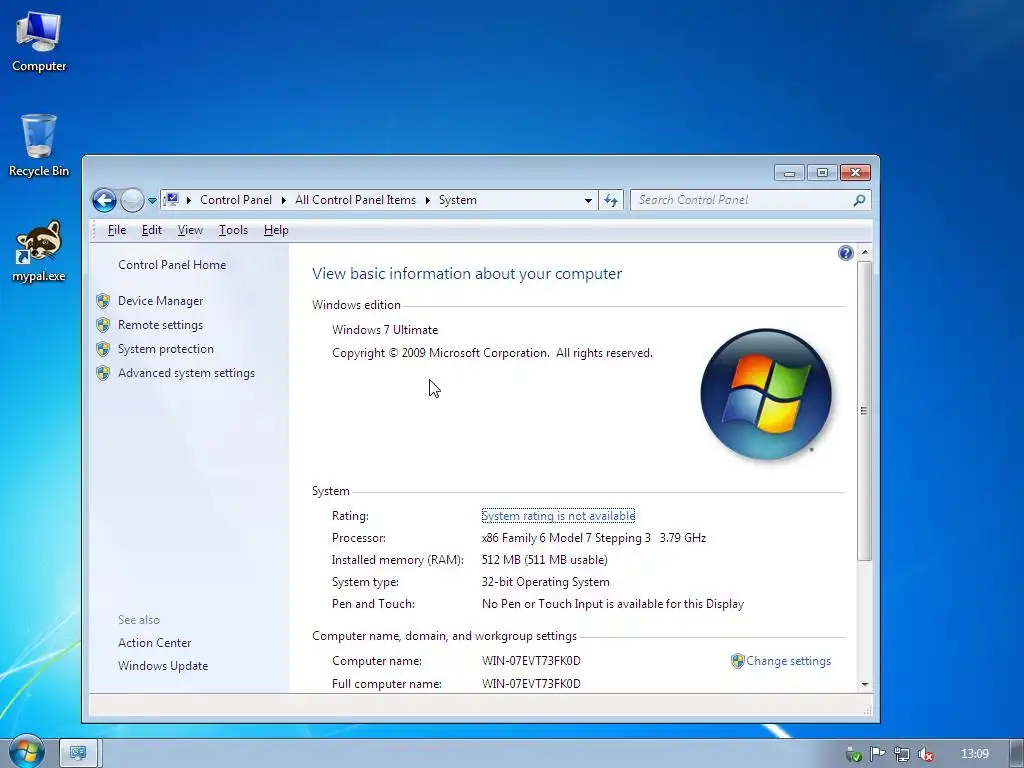Minimize the System window
The image size is (1024, 768).
789,172
